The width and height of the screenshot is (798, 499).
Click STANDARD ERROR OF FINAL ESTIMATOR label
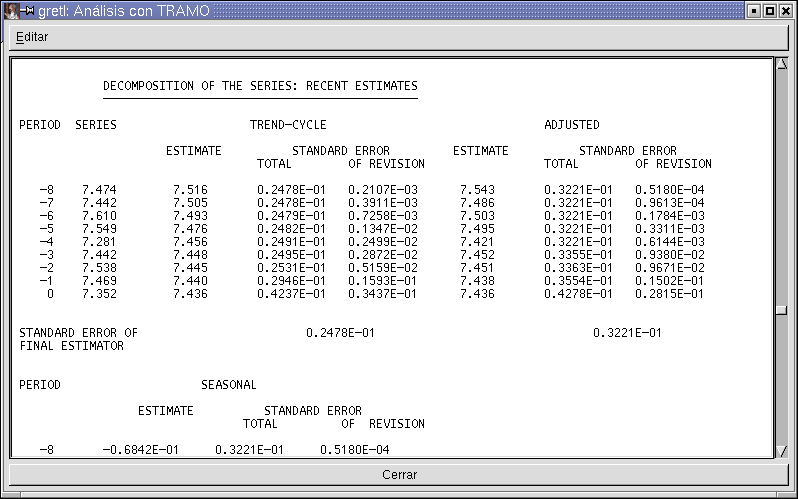click(x=78, y=339)
